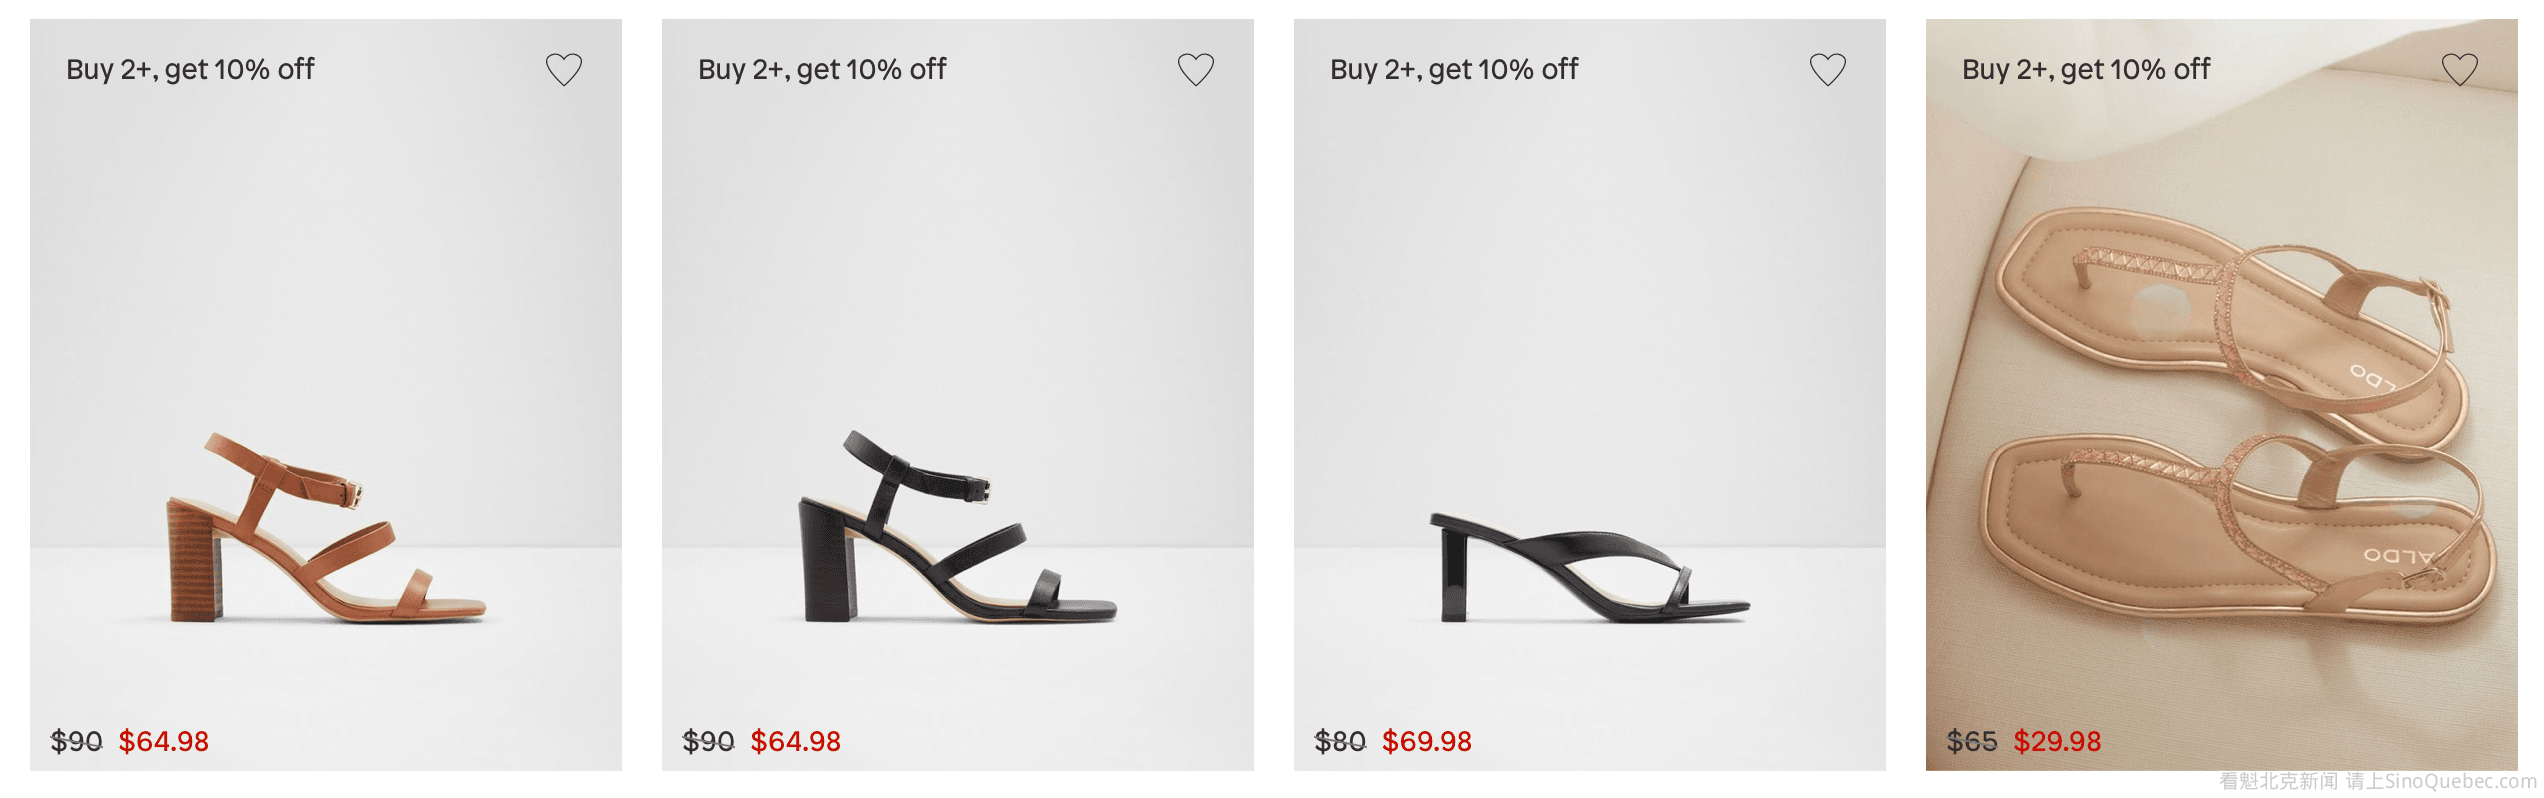
Task: Click the promo text over the rose gold sandals
Action: [2086, 69]
